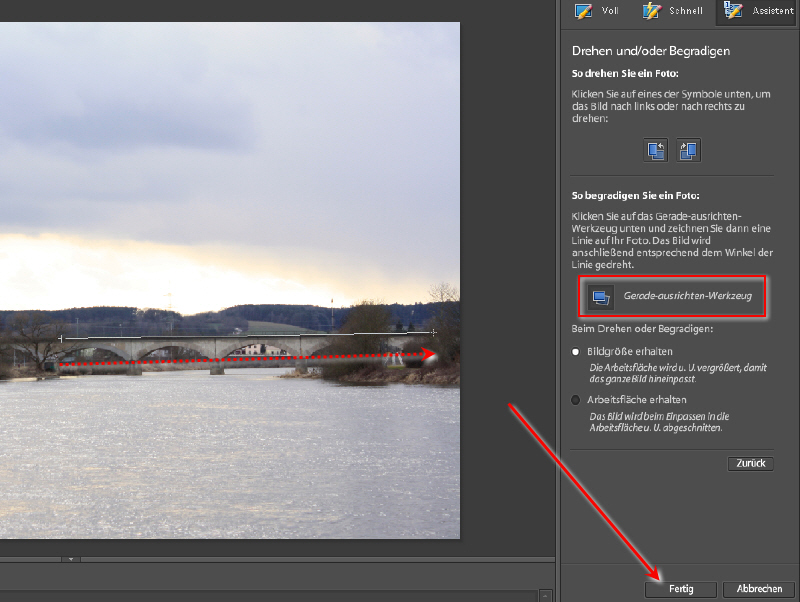Rotate the photo left with the rotate icon
Image resolution: width=800 pixels, height=602 pixels.
[657, 150]
